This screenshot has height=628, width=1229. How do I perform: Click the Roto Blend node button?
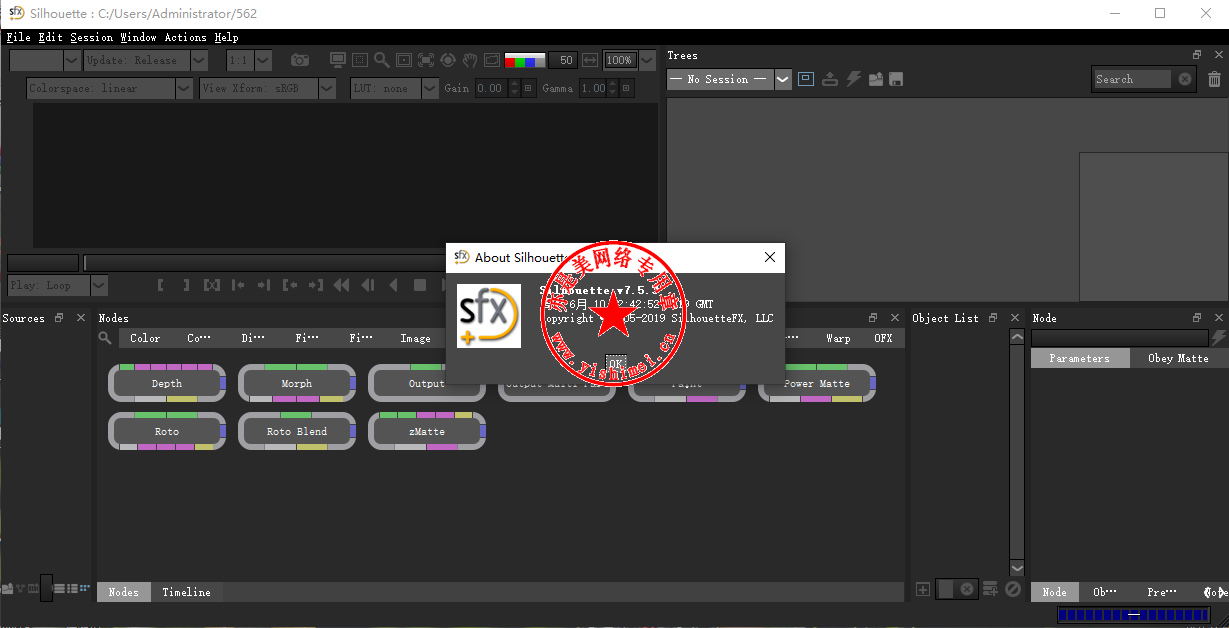click(x=297, y=431)
